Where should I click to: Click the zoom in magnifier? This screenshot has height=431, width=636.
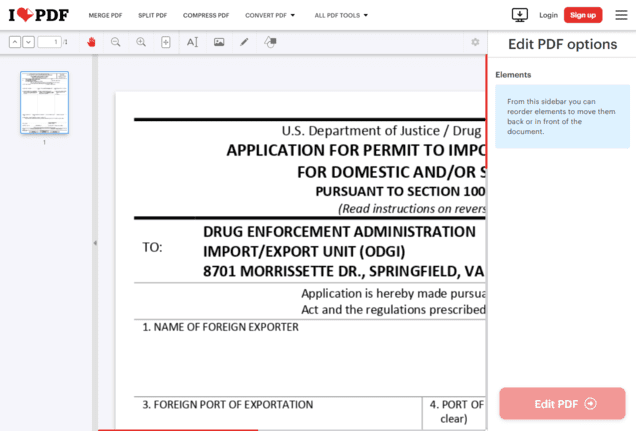tap(141, 42)
